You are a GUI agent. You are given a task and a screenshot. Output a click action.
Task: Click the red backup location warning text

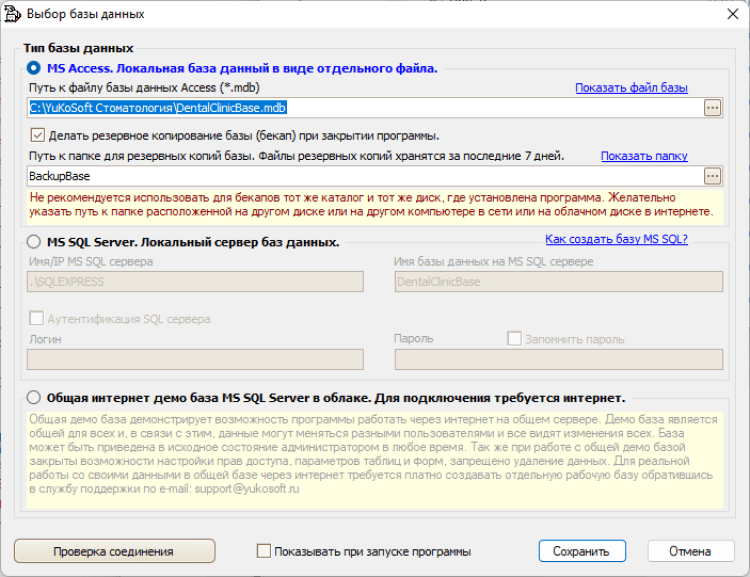click(371, 205)
